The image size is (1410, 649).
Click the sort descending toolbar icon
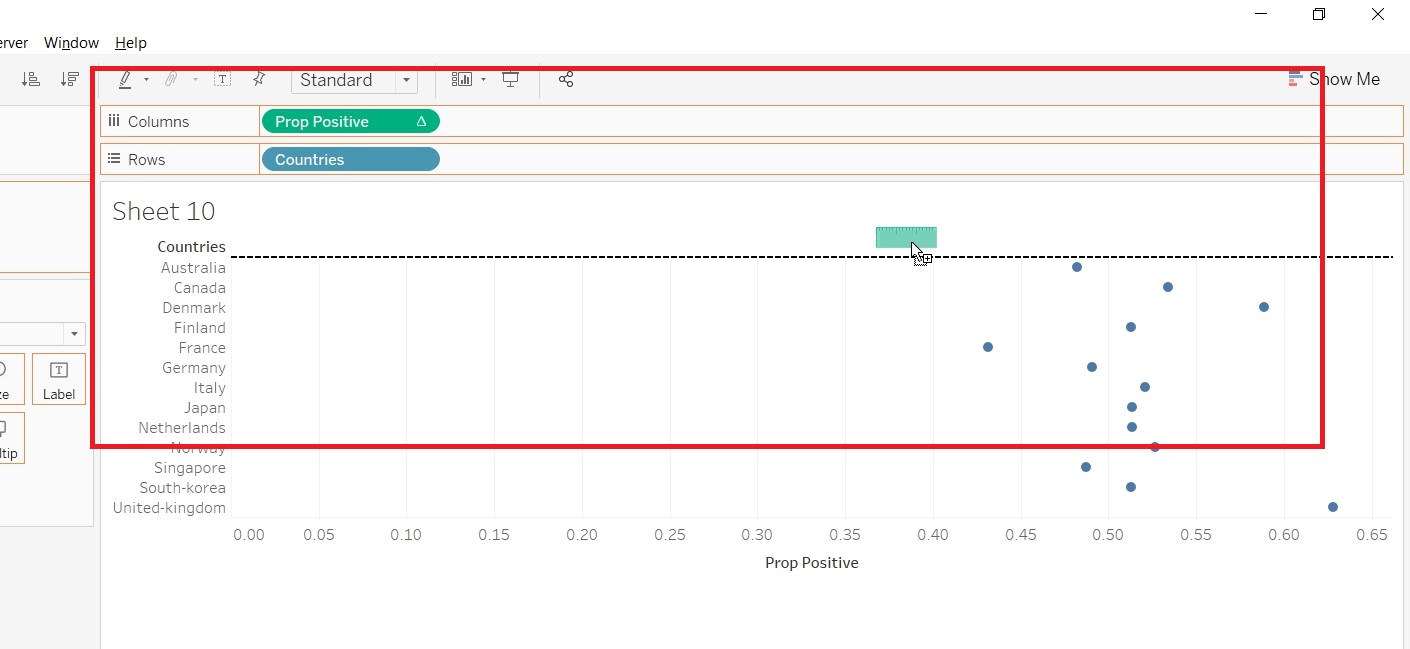69,80
